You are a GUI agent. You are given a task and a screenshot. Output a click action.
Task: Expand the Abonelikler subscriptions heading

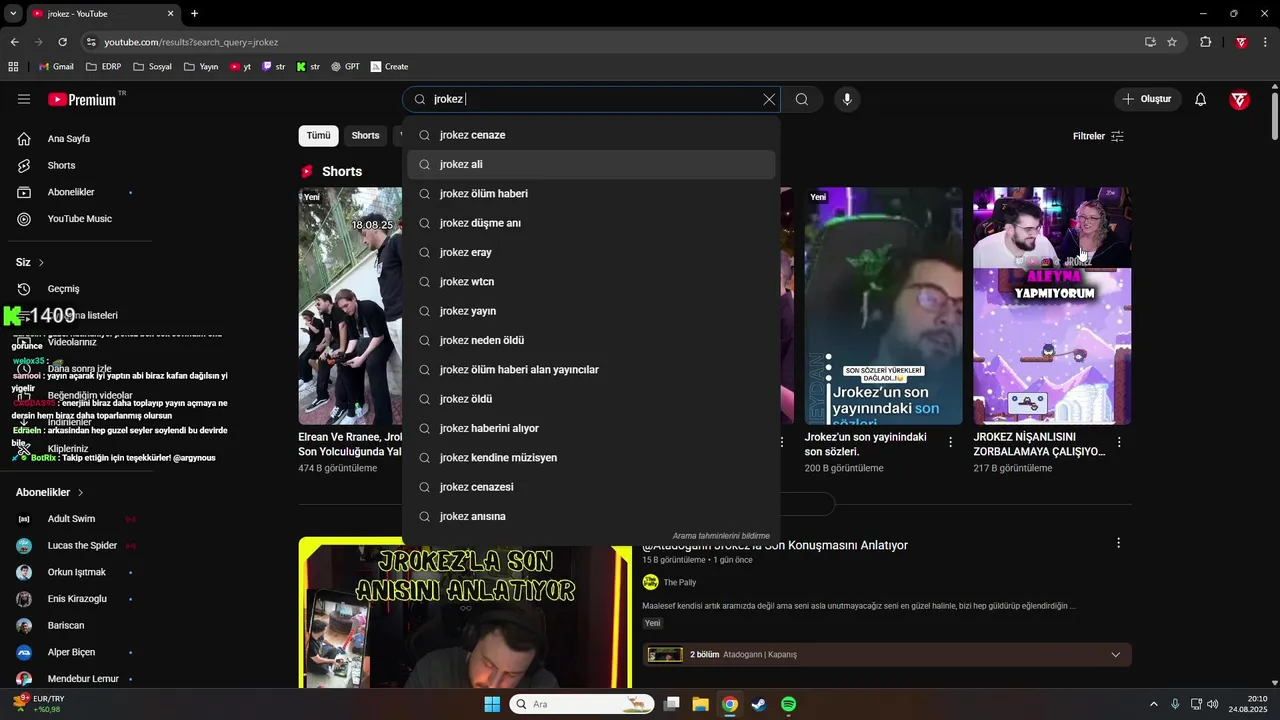point(50,492)
